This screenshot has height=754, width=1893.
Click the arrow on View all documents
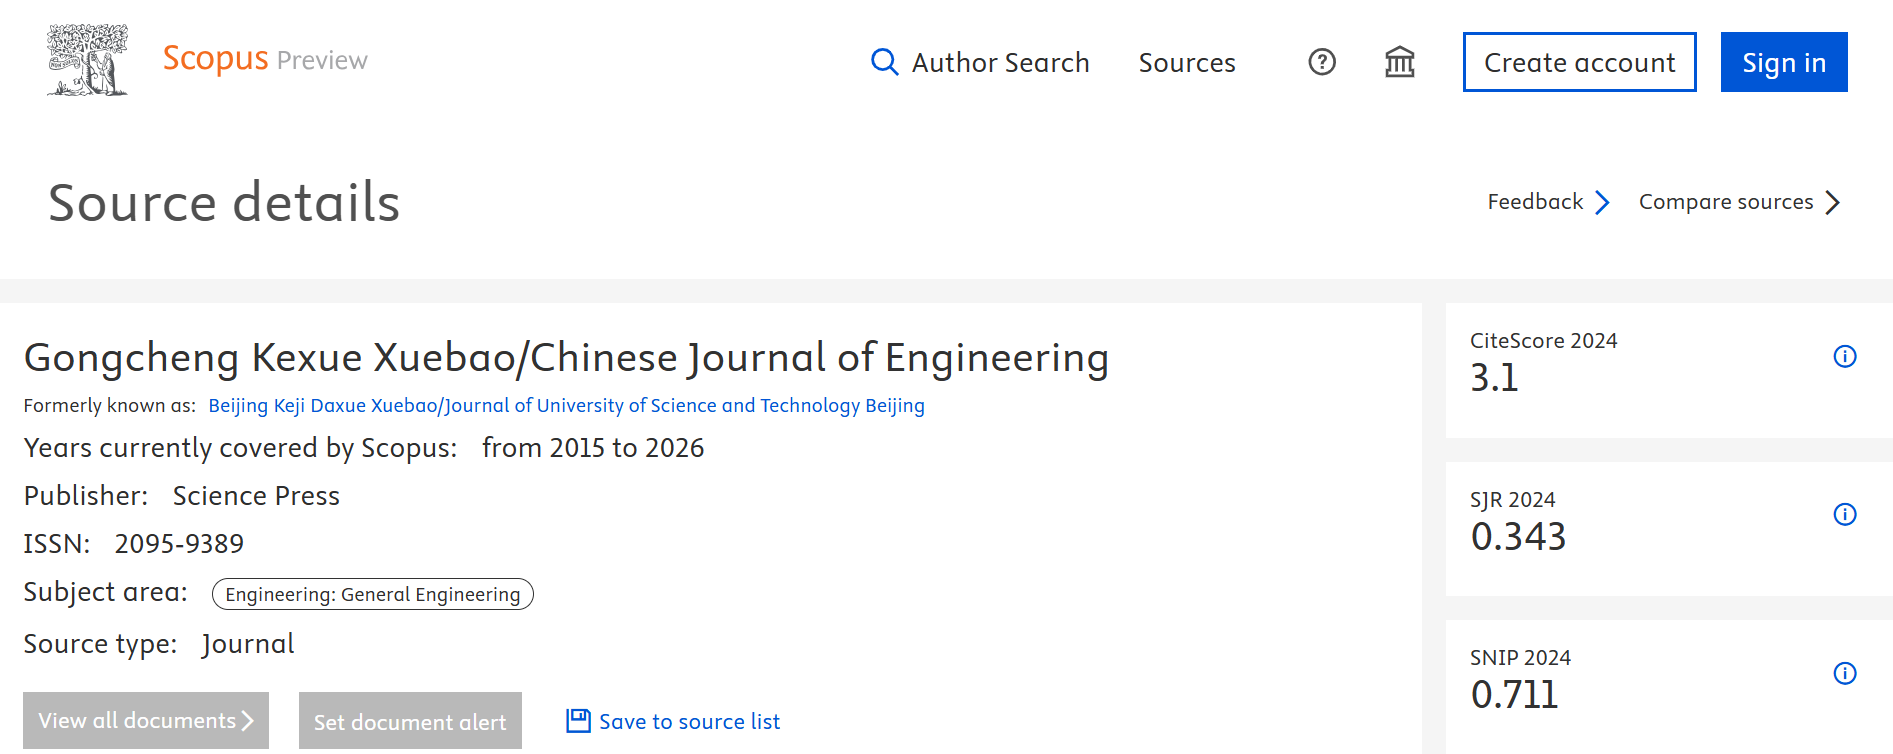pyautogui.click(x=247, y=720)
